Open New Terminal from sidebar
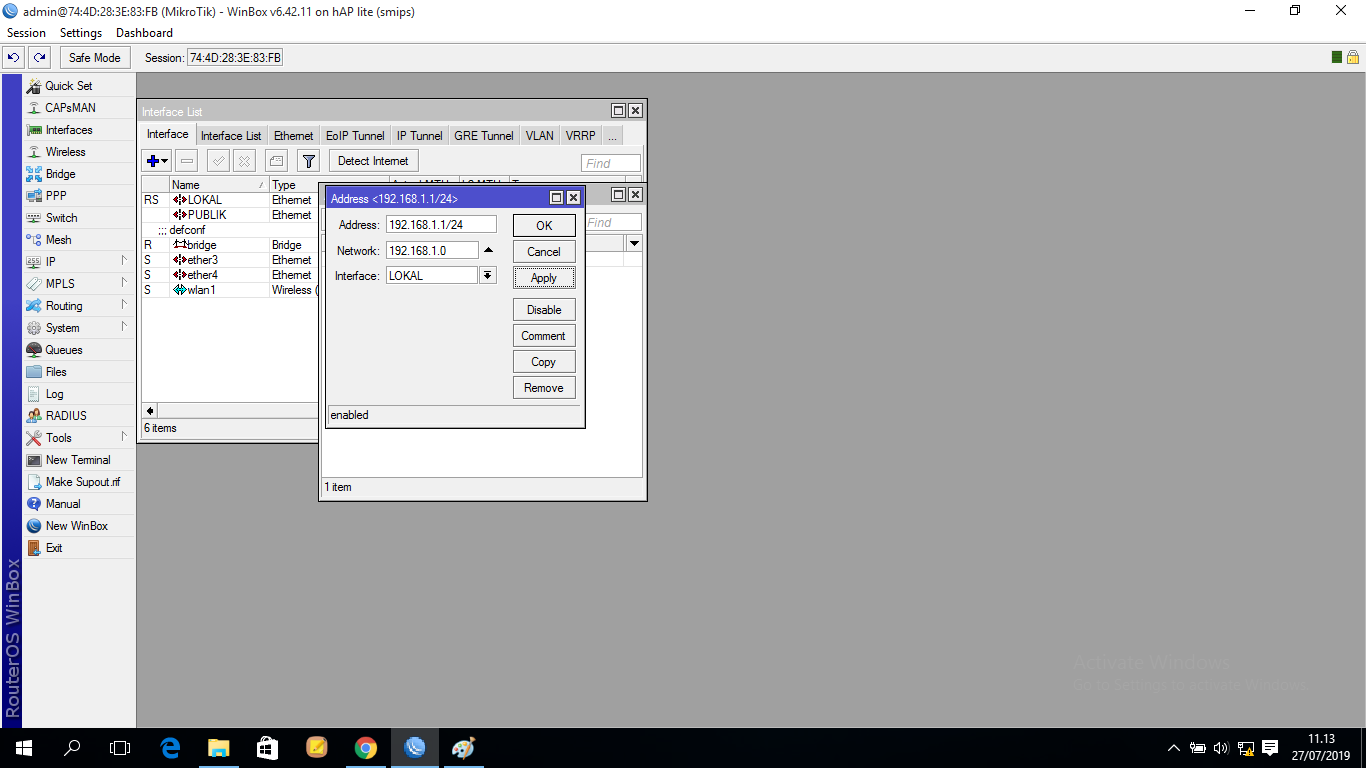The height and width of the screenshot is (768, 1366). tap(79, 460)
